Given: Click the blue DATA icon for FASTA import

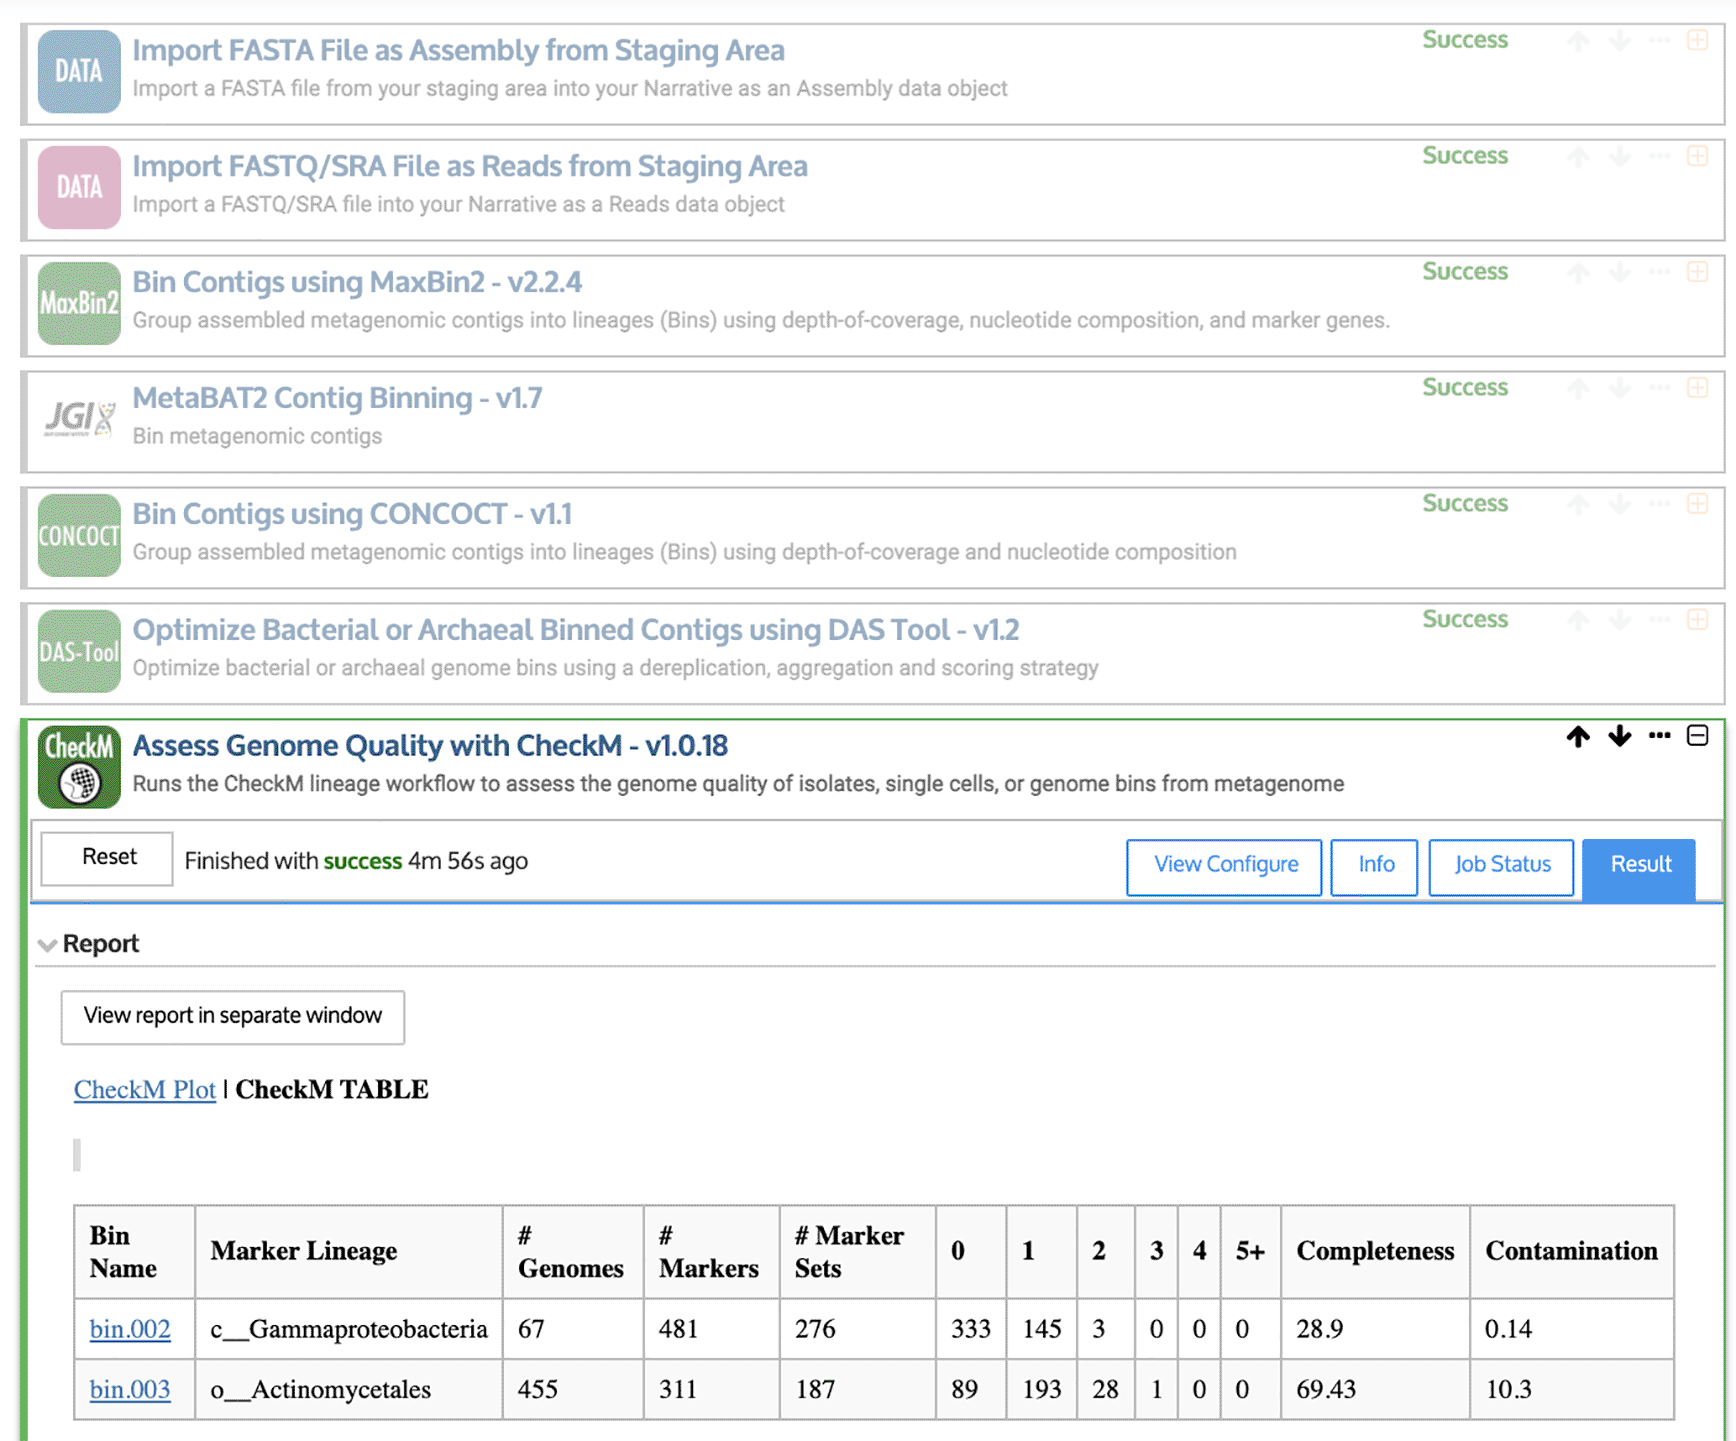Looking at the screenshot, I should coord(79,71).
